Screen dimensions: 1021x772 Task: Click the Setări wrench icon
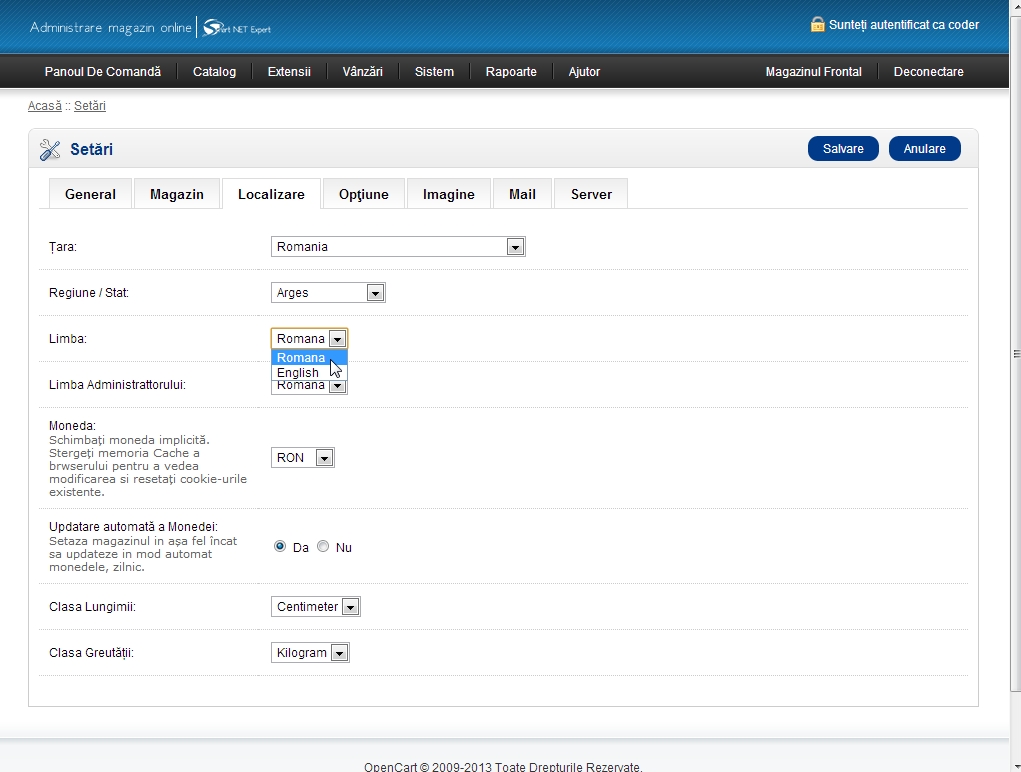[x=50, y=150]
